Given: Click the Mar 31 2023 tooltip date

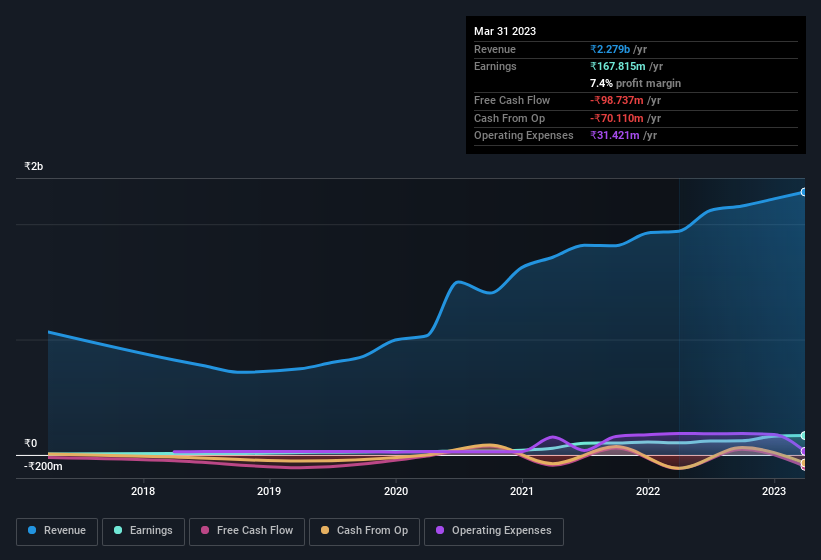Looking at the screenshot, I should pos(505,31).
